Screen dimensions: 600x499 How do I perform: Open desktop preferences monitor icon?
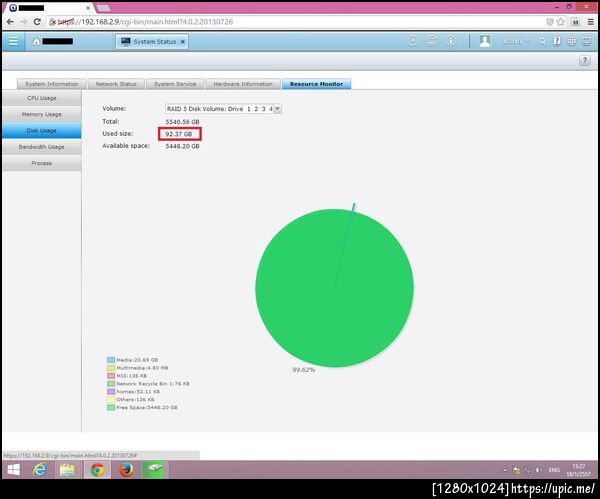tap(586, 41)
